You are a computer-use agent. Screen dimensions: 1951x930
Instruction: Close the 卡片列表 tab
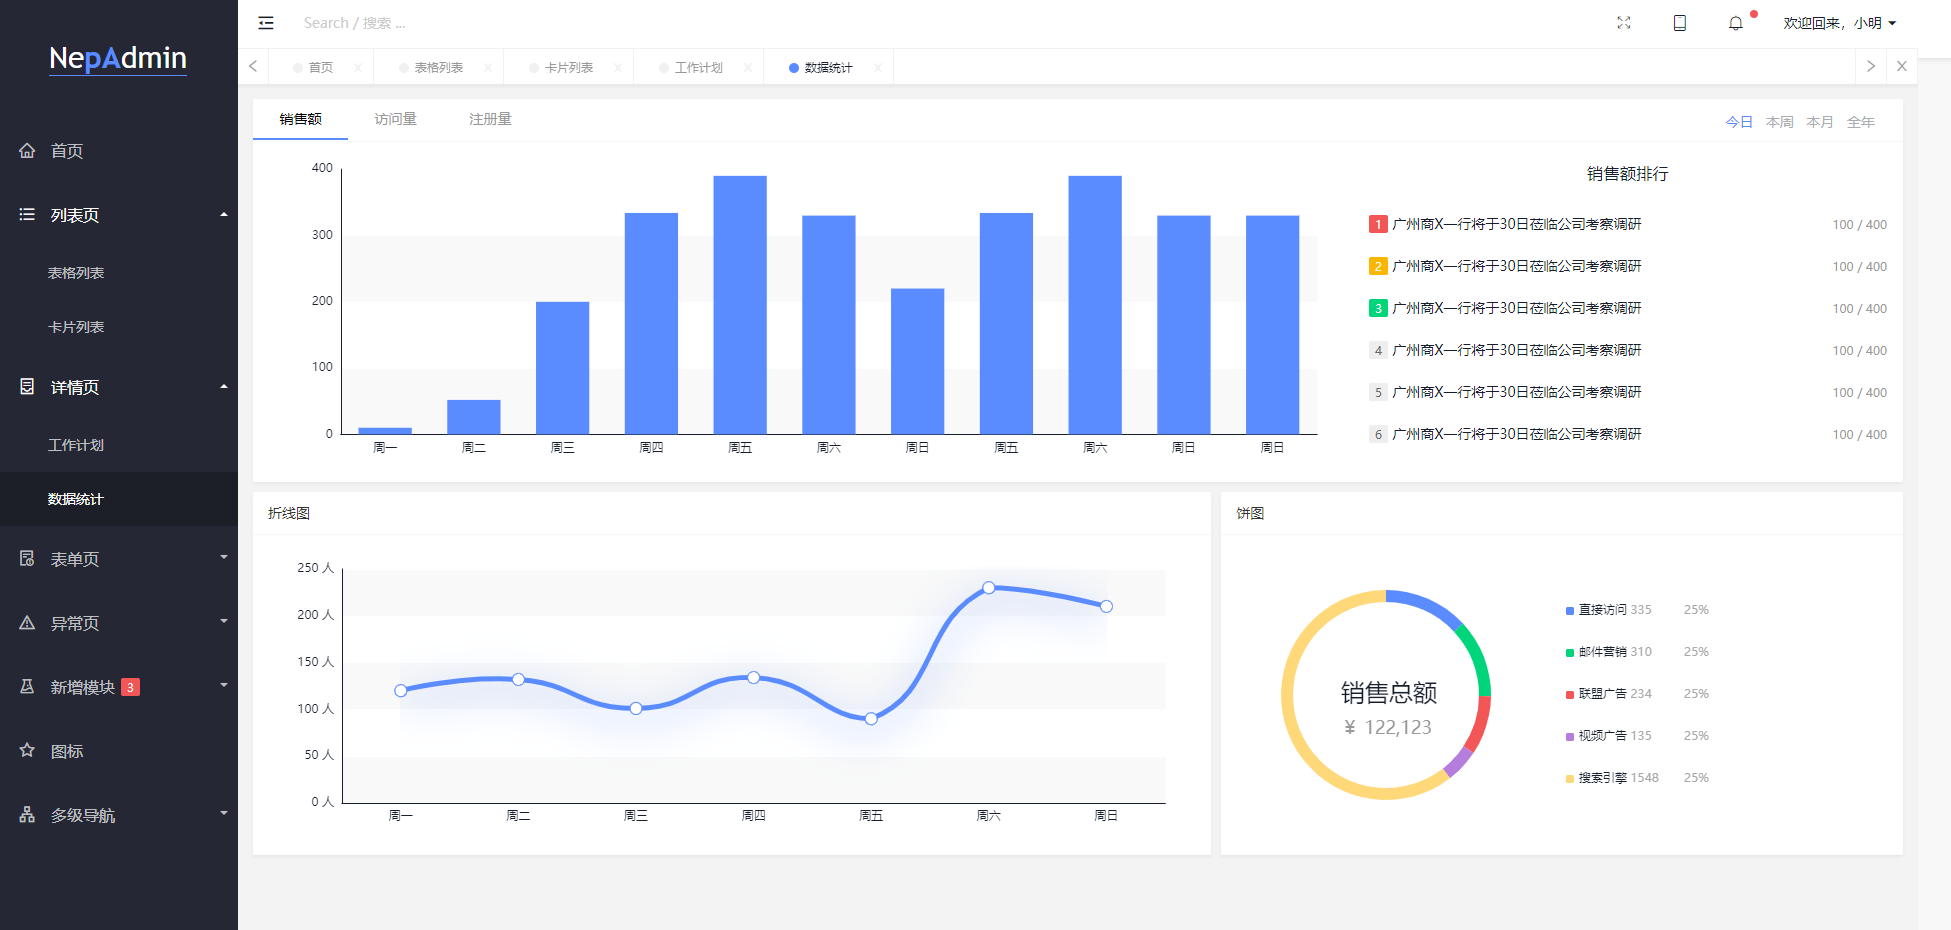(618, 68)
